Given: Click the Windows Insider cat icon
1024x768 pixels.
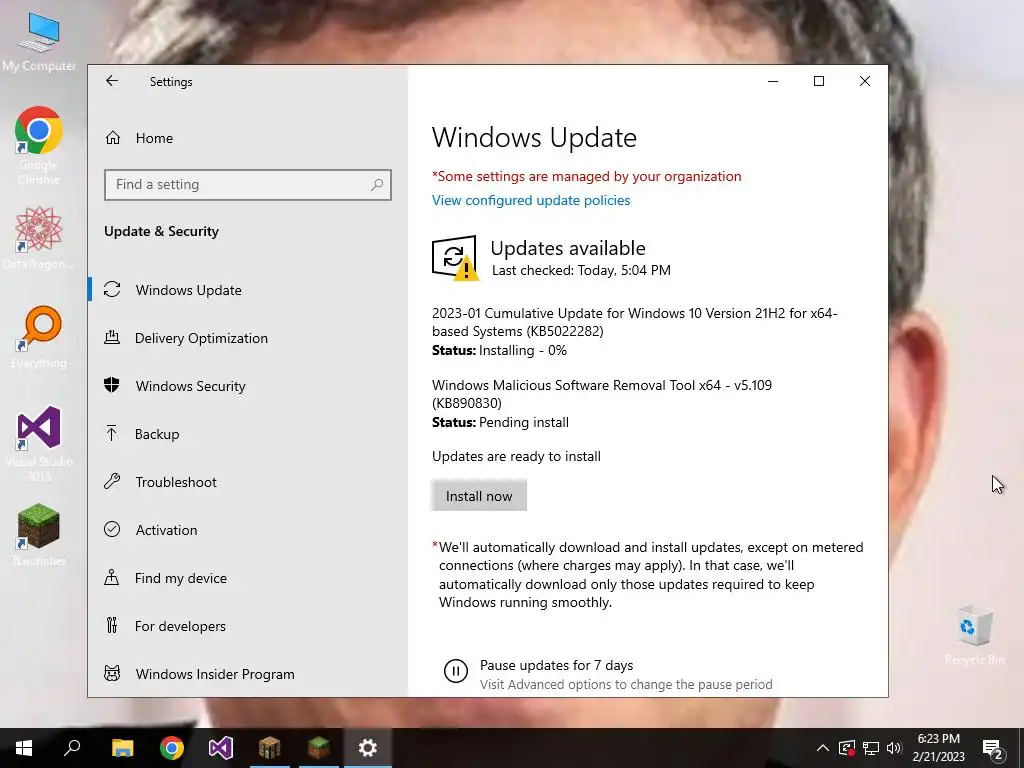Looking at the screenshot, I should click(x=112, y=673).
